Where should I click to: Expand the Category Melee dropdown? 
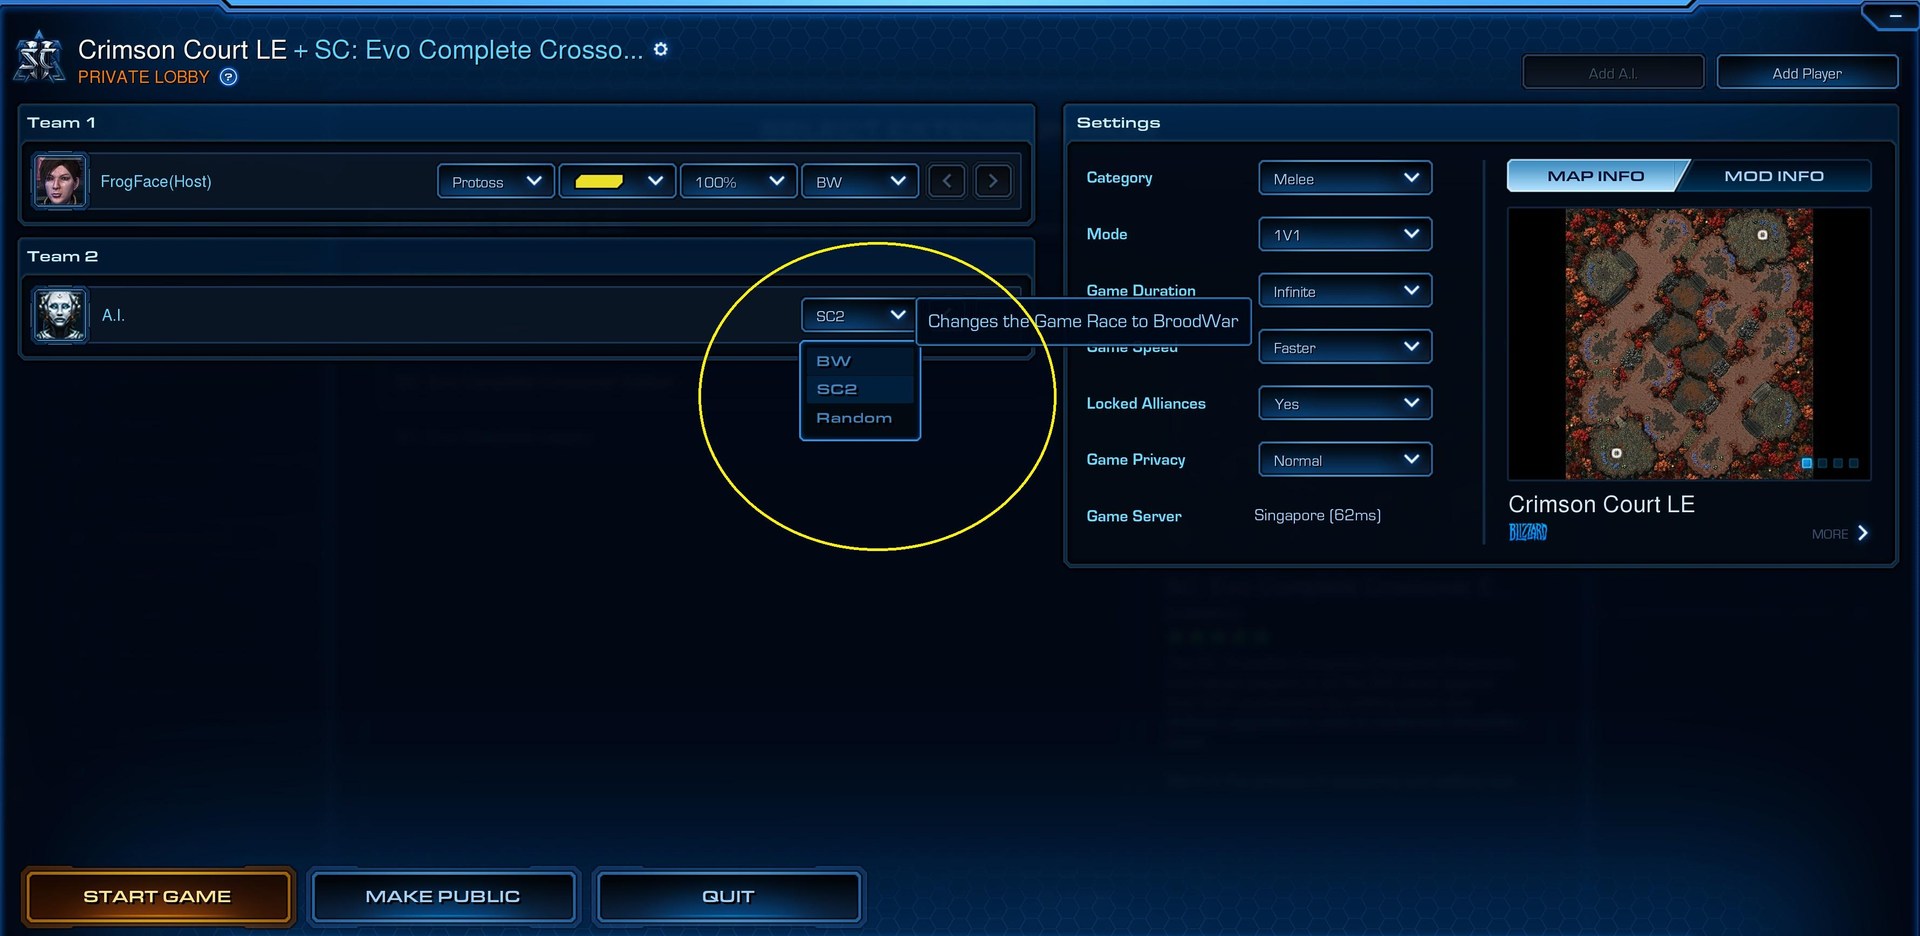click(1344, 178)
